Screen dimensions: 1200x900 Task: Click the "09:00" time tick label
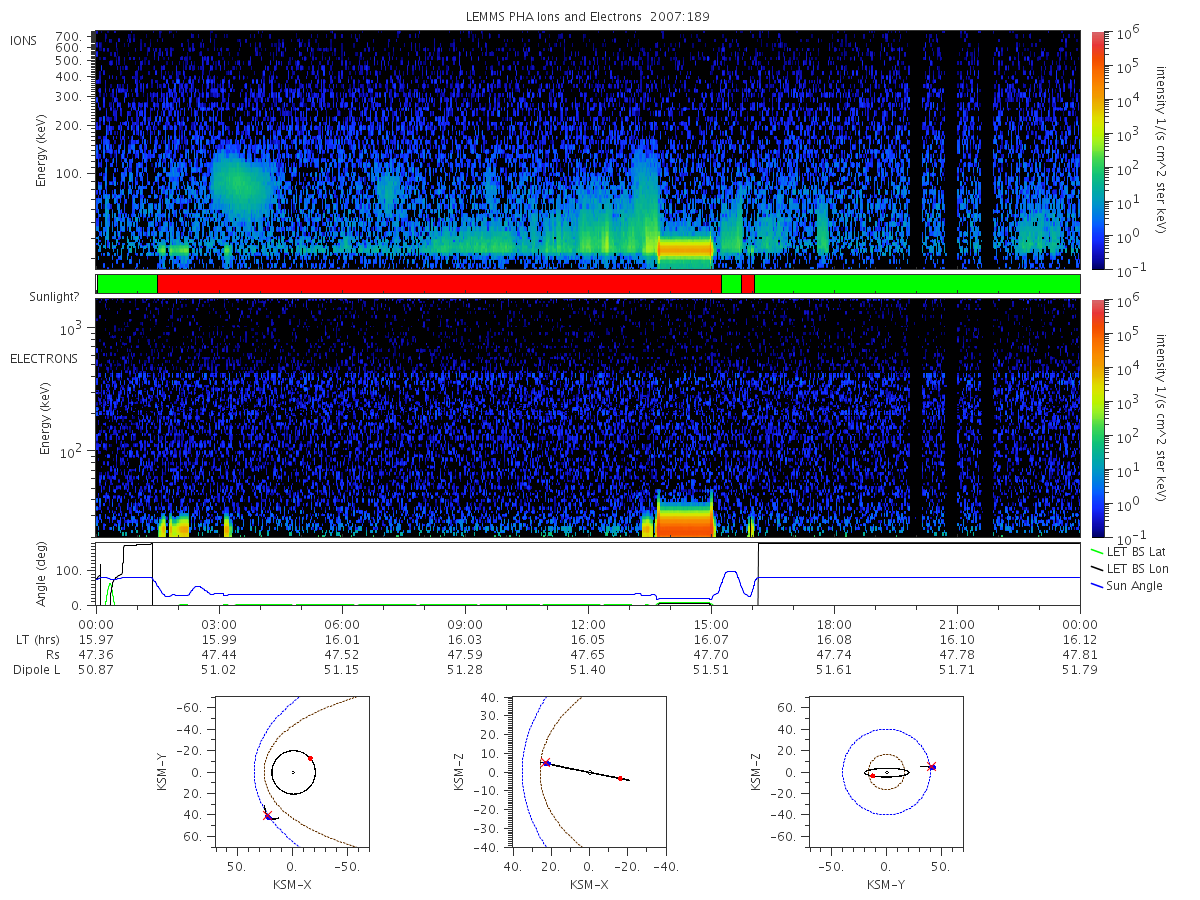(465, 626)
